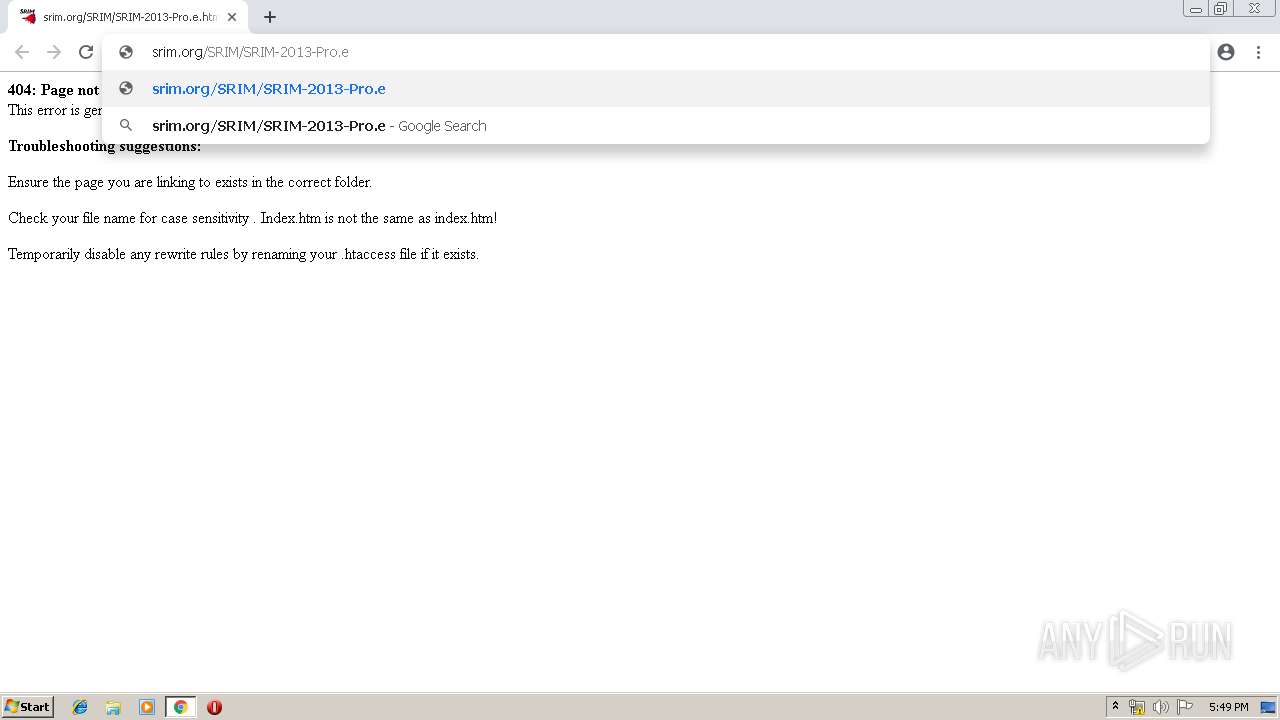Image resolution: width=1280 pixels, height=720 pixels.
Task: Minimize the Chrome window
Action: [1196, 8]
